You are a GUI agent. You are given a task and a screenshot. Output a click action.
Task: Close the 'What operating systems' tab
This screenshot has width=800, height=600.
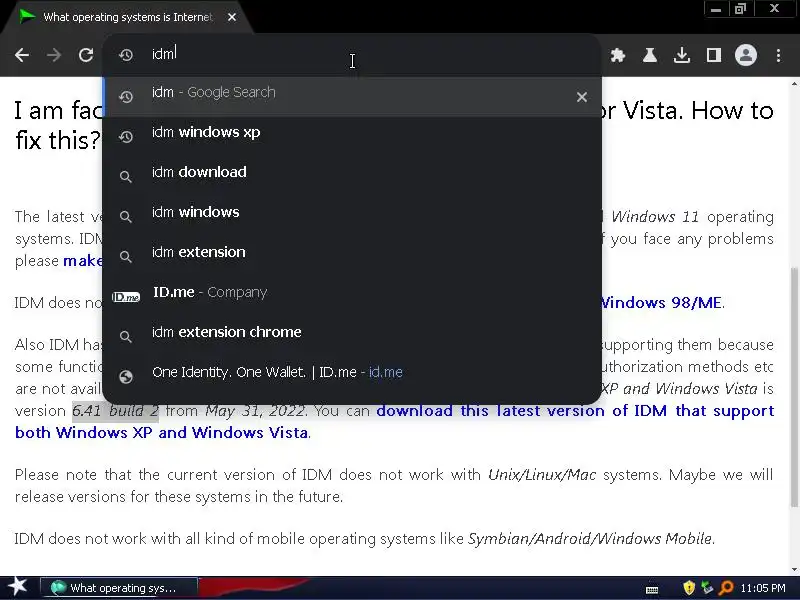point(232,17)
